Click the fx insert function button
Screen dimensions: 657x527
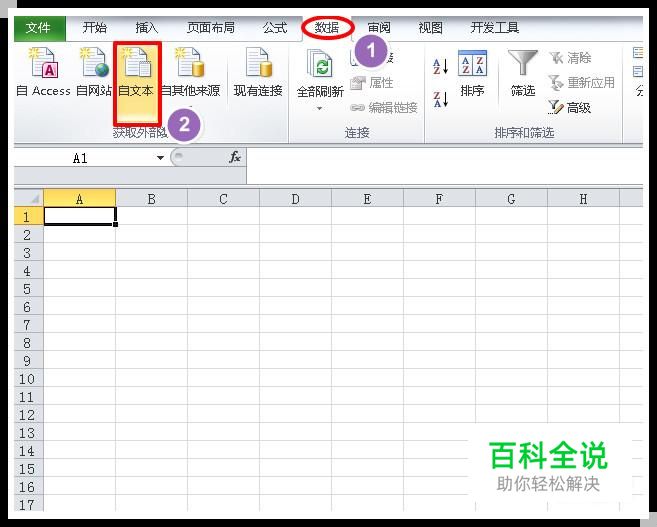235,158
